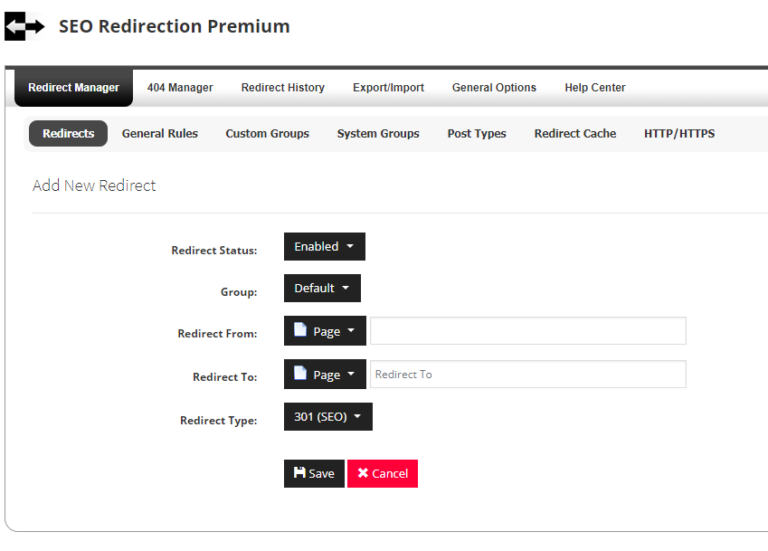Expand the Redirect From Page type caret
The image size is (768, 551).
(x=351, y=331)
